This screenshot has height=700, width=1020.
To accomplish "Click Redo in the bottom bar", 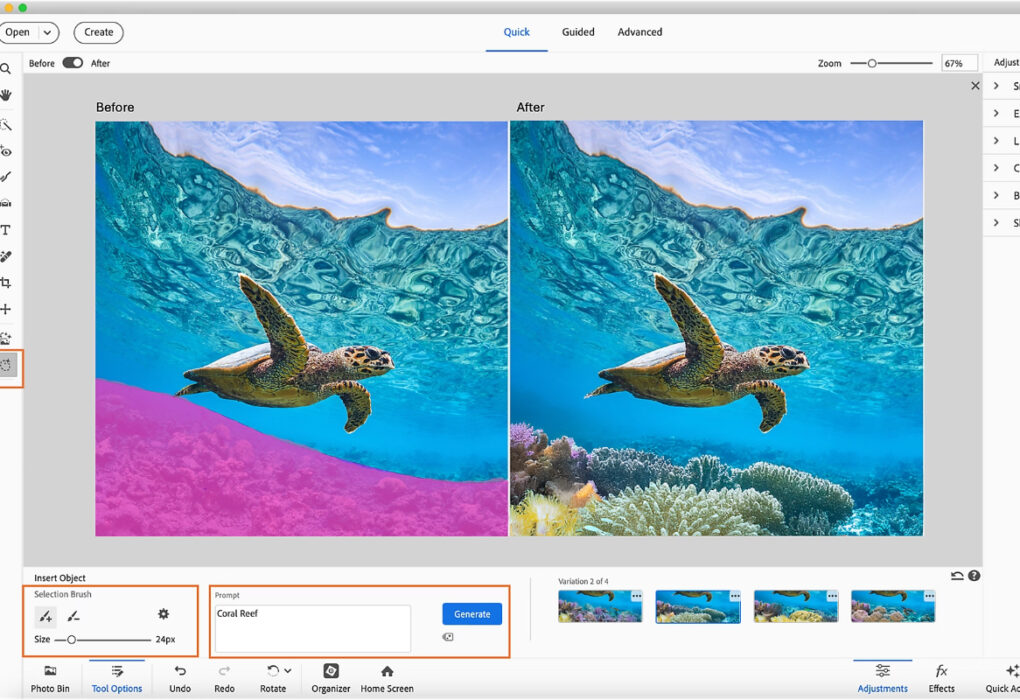I will [224, 679].
